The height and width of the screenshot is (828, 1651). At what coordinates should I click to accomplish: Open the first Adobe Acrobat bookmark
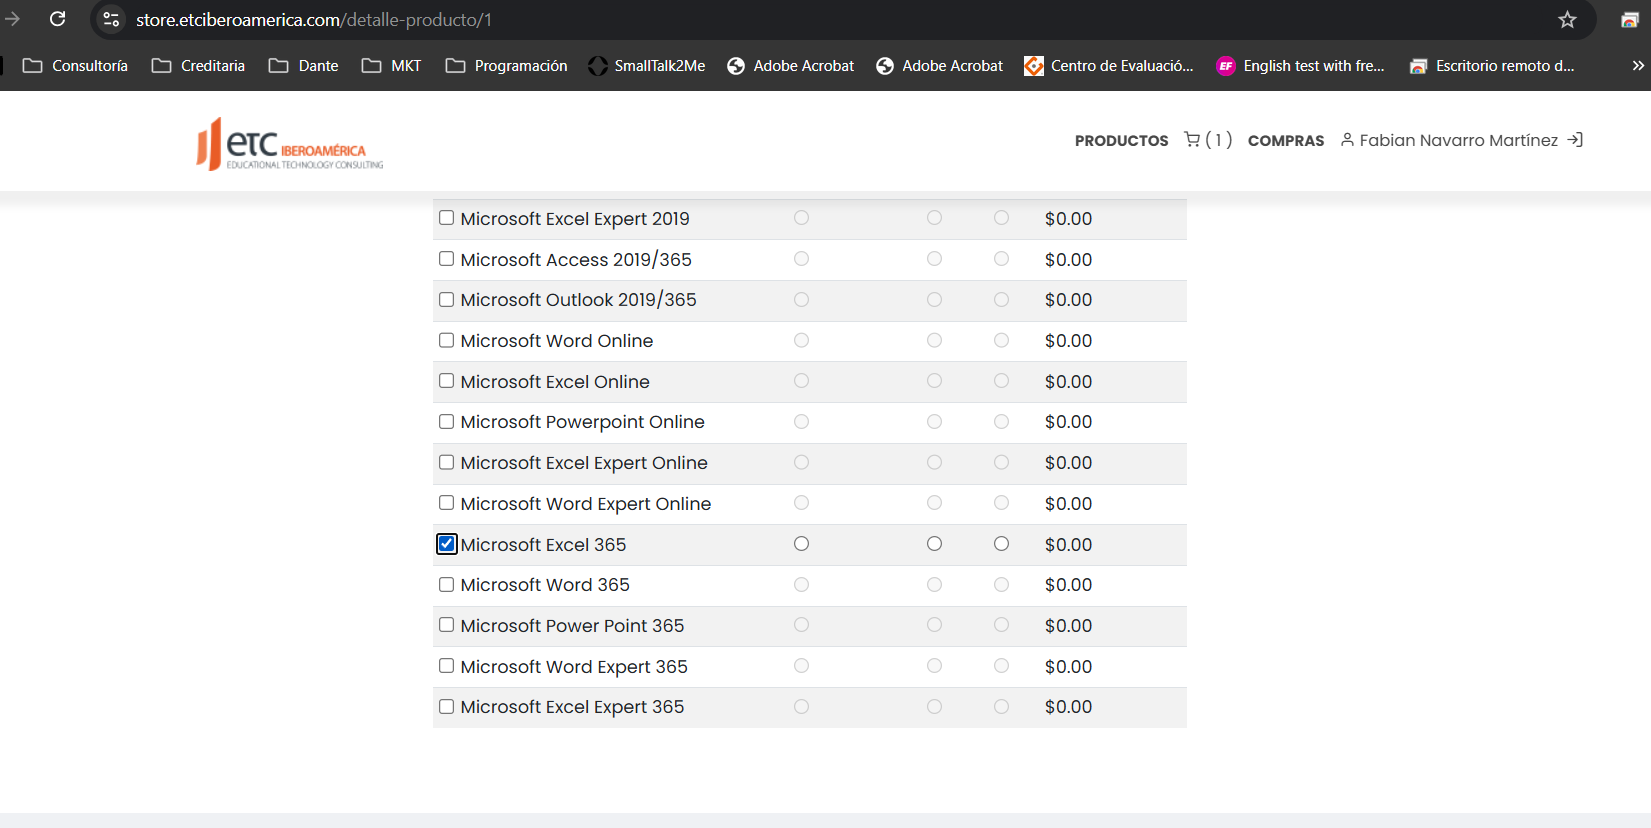coord(791,66)
